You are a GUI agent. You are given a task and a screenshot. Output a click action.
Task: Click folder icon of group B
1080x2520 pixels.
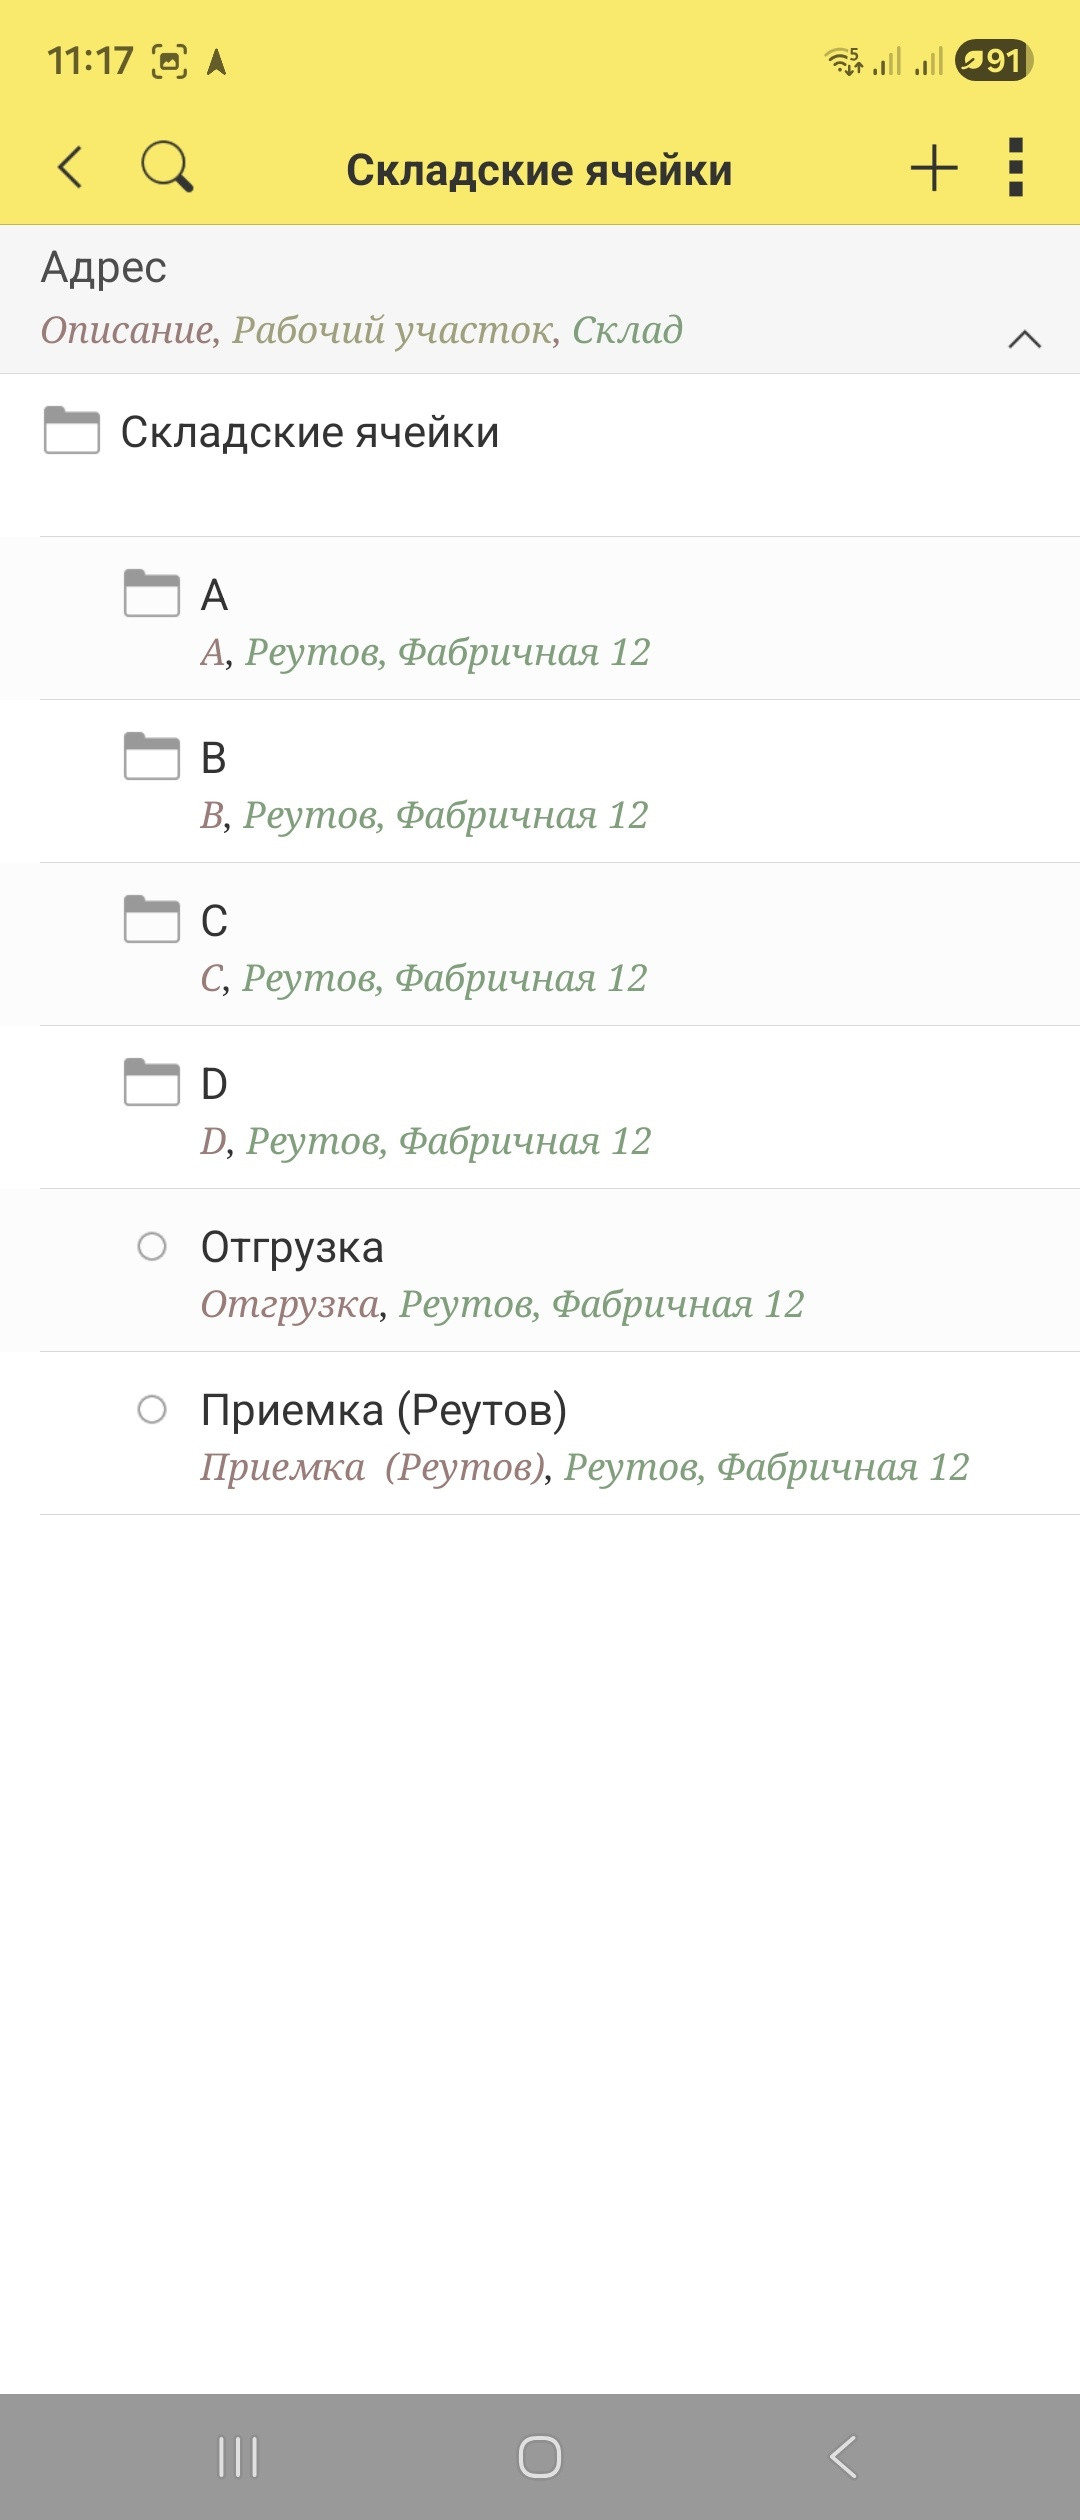pos(152,756)
